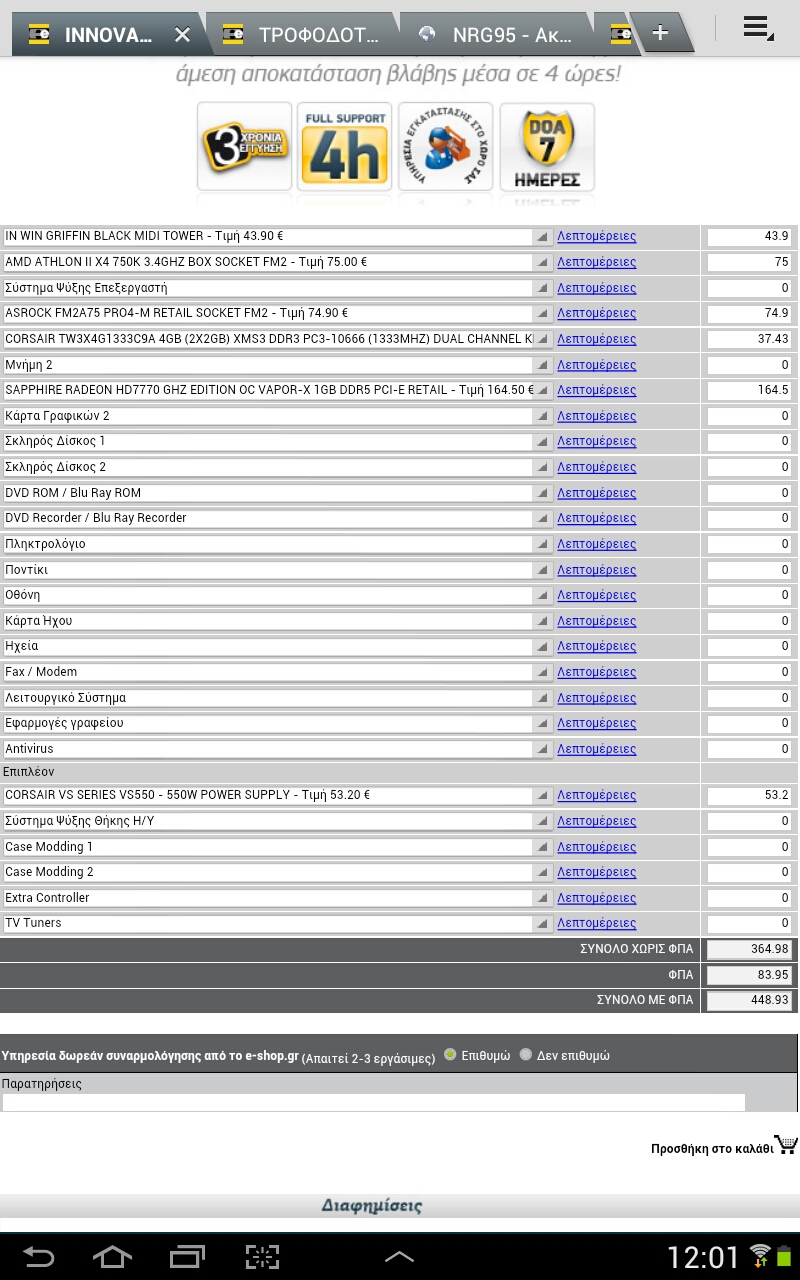Open the CORSAIR TW3X4G memory dropdown

point(278,339)
